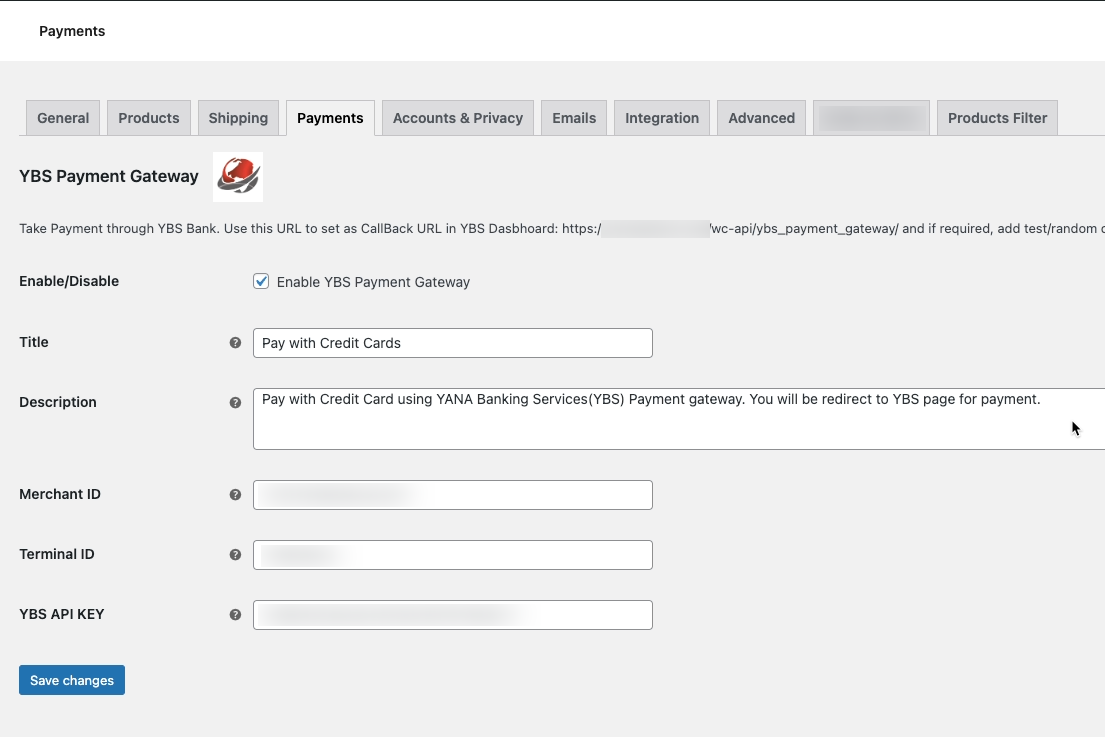Screen dimensions: 1105x737
Task: Go to the Advanced tab
Action: (x=761, y=118)
